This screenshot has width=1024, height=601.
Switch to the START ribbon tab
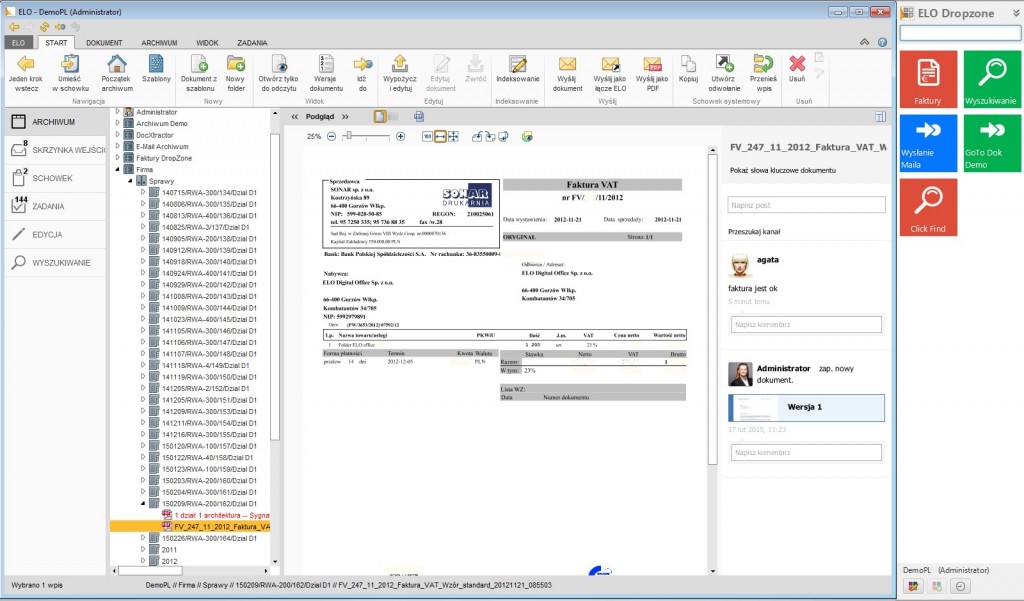click(56, 42)
